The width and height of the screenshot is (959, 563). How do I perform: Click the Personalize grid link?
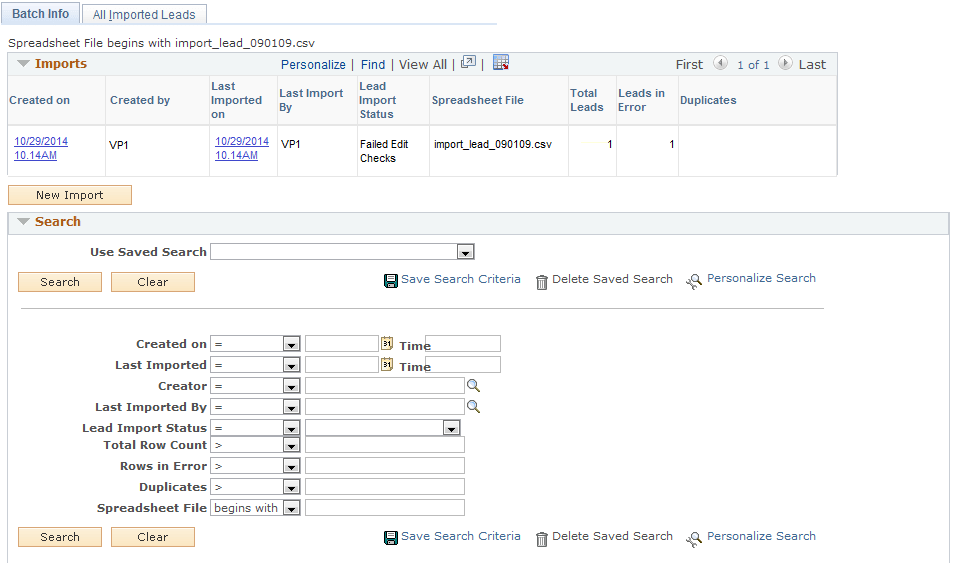point(313,65)
